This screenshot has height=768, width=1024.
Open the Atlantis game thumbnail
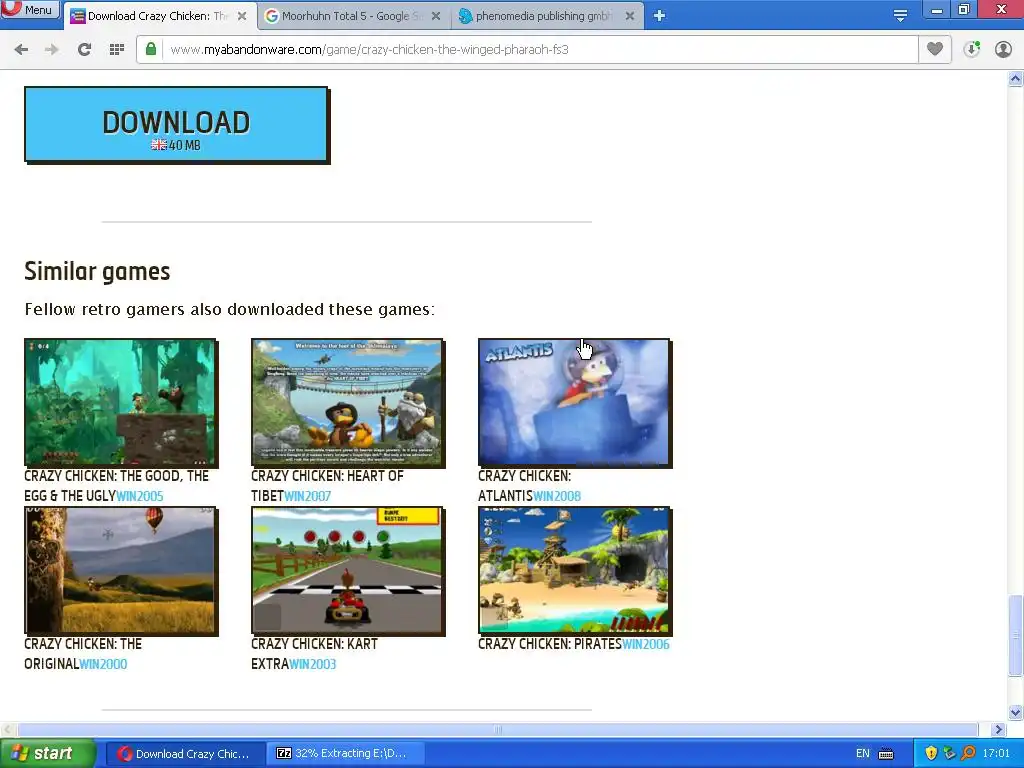(x=575, y=402)
